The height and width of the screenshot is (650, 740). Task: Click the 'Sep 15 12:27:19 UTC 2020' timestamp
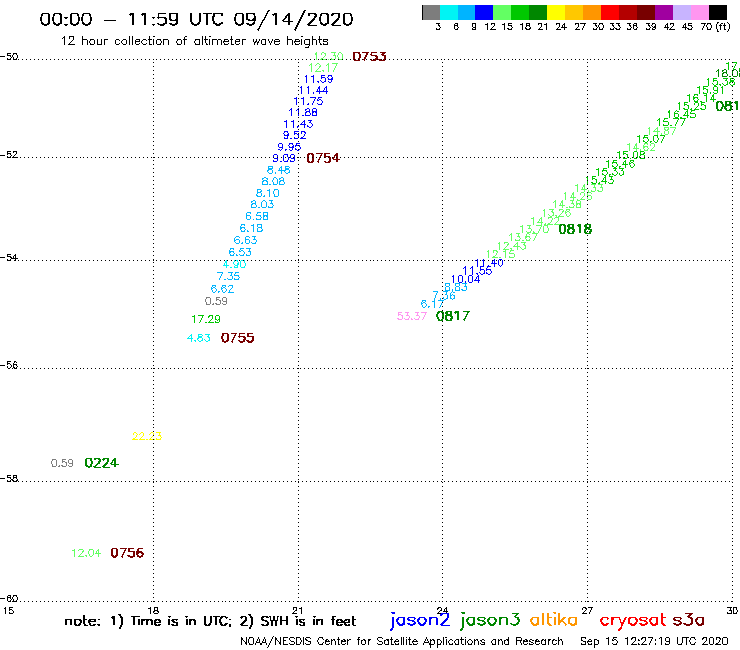(654, 642)
